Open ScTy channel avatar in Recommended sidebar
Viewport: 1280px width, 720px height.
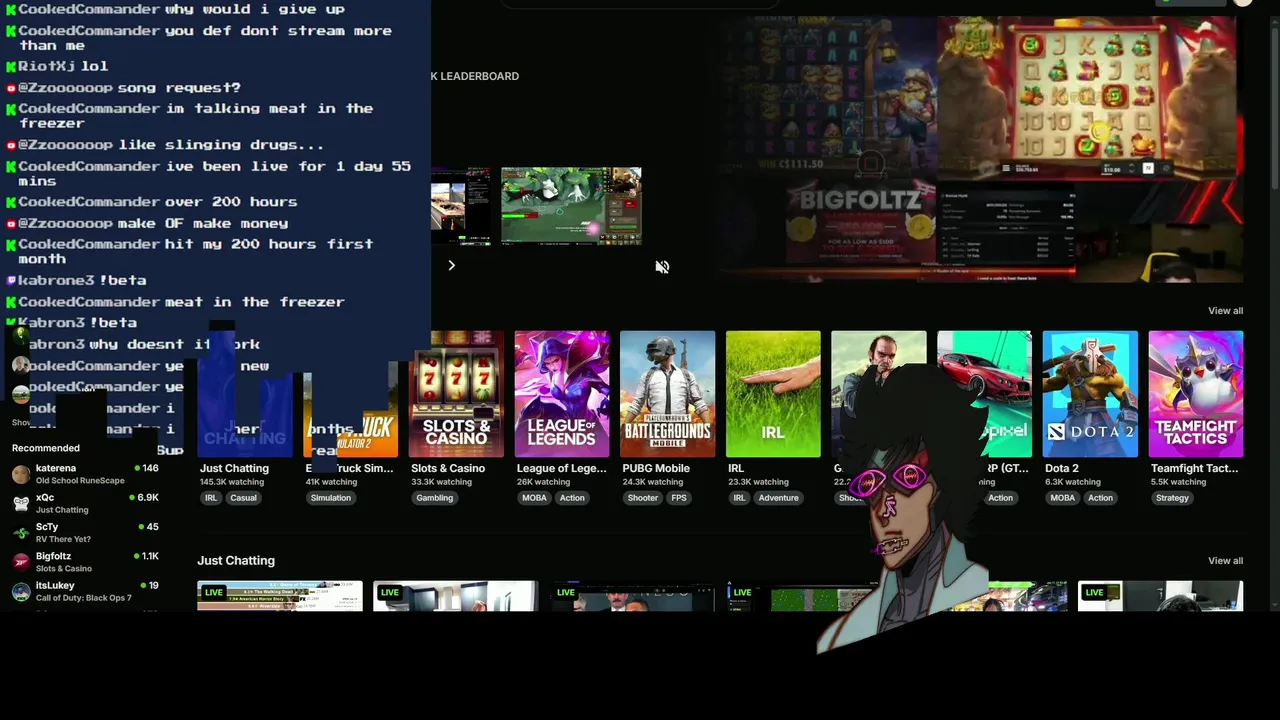pyautogui.click(x=21, y=533)
